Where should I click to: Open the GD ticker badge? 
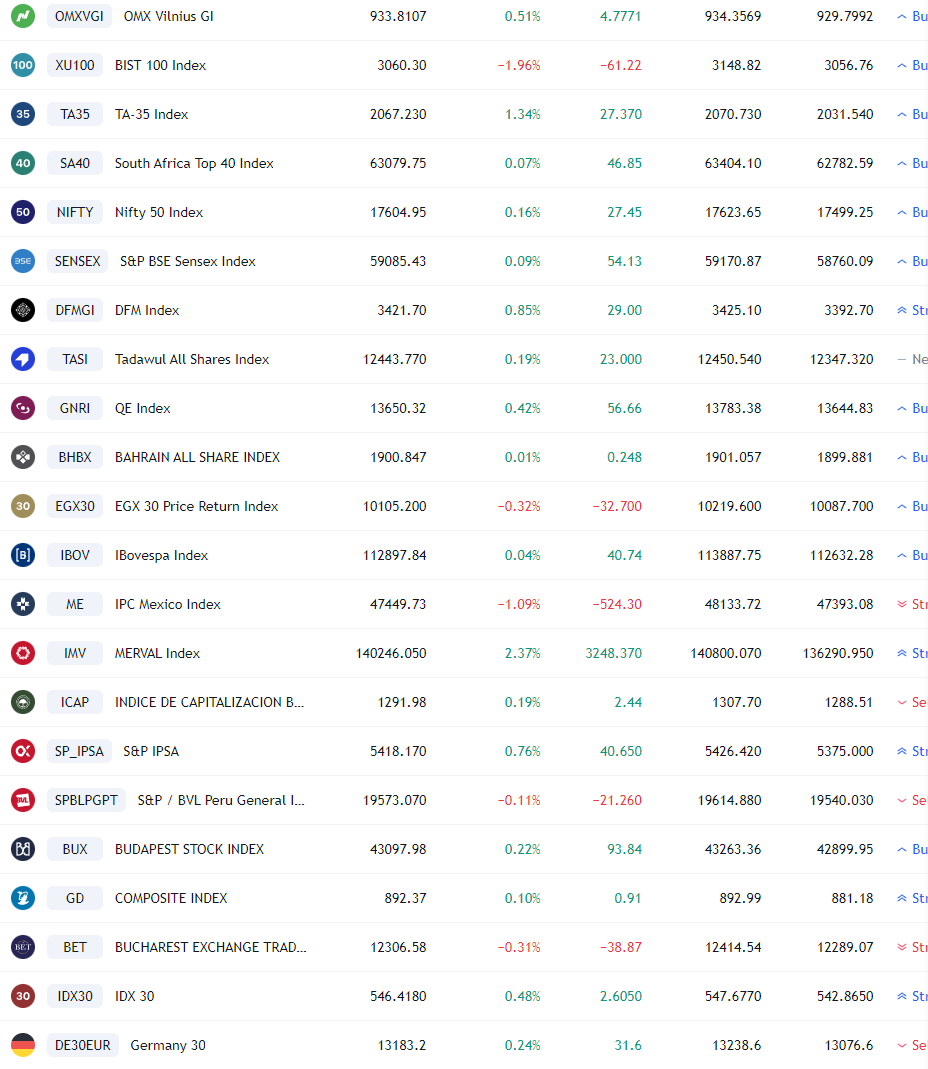(x=75, y=899)
